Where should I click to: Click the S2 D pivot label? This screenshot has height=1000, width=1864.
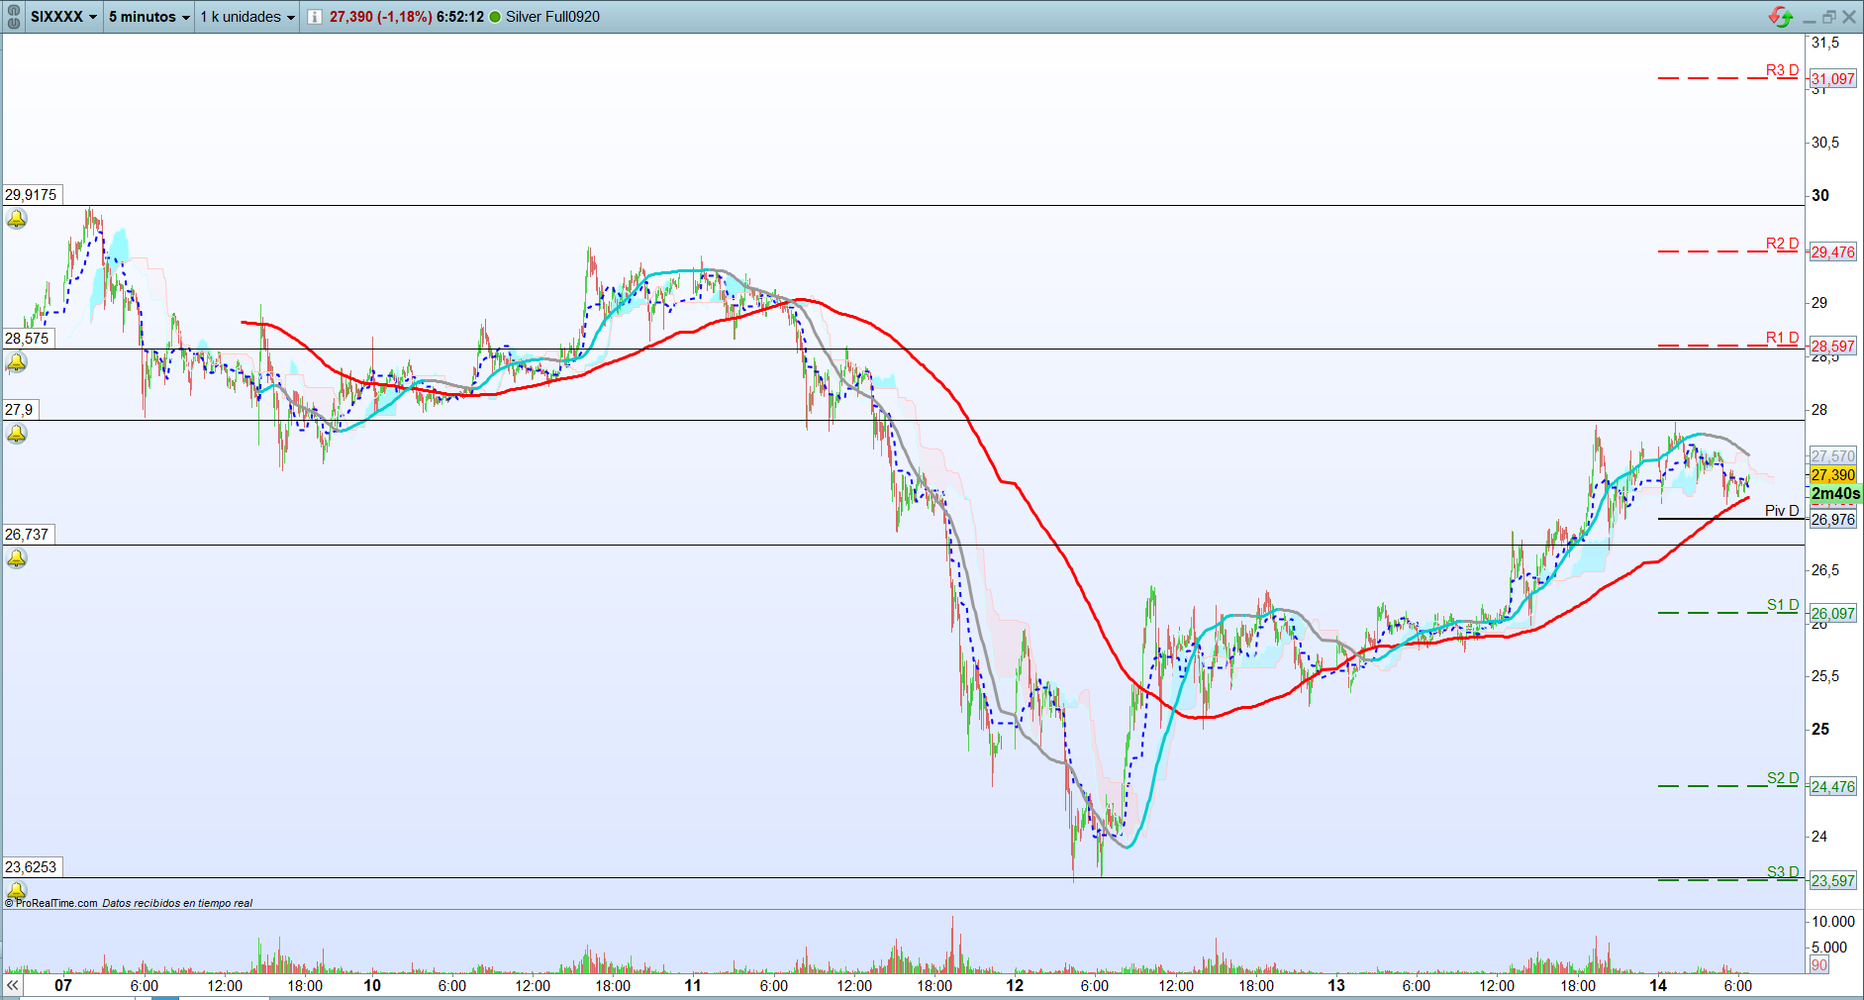(x=1782, y=778)
